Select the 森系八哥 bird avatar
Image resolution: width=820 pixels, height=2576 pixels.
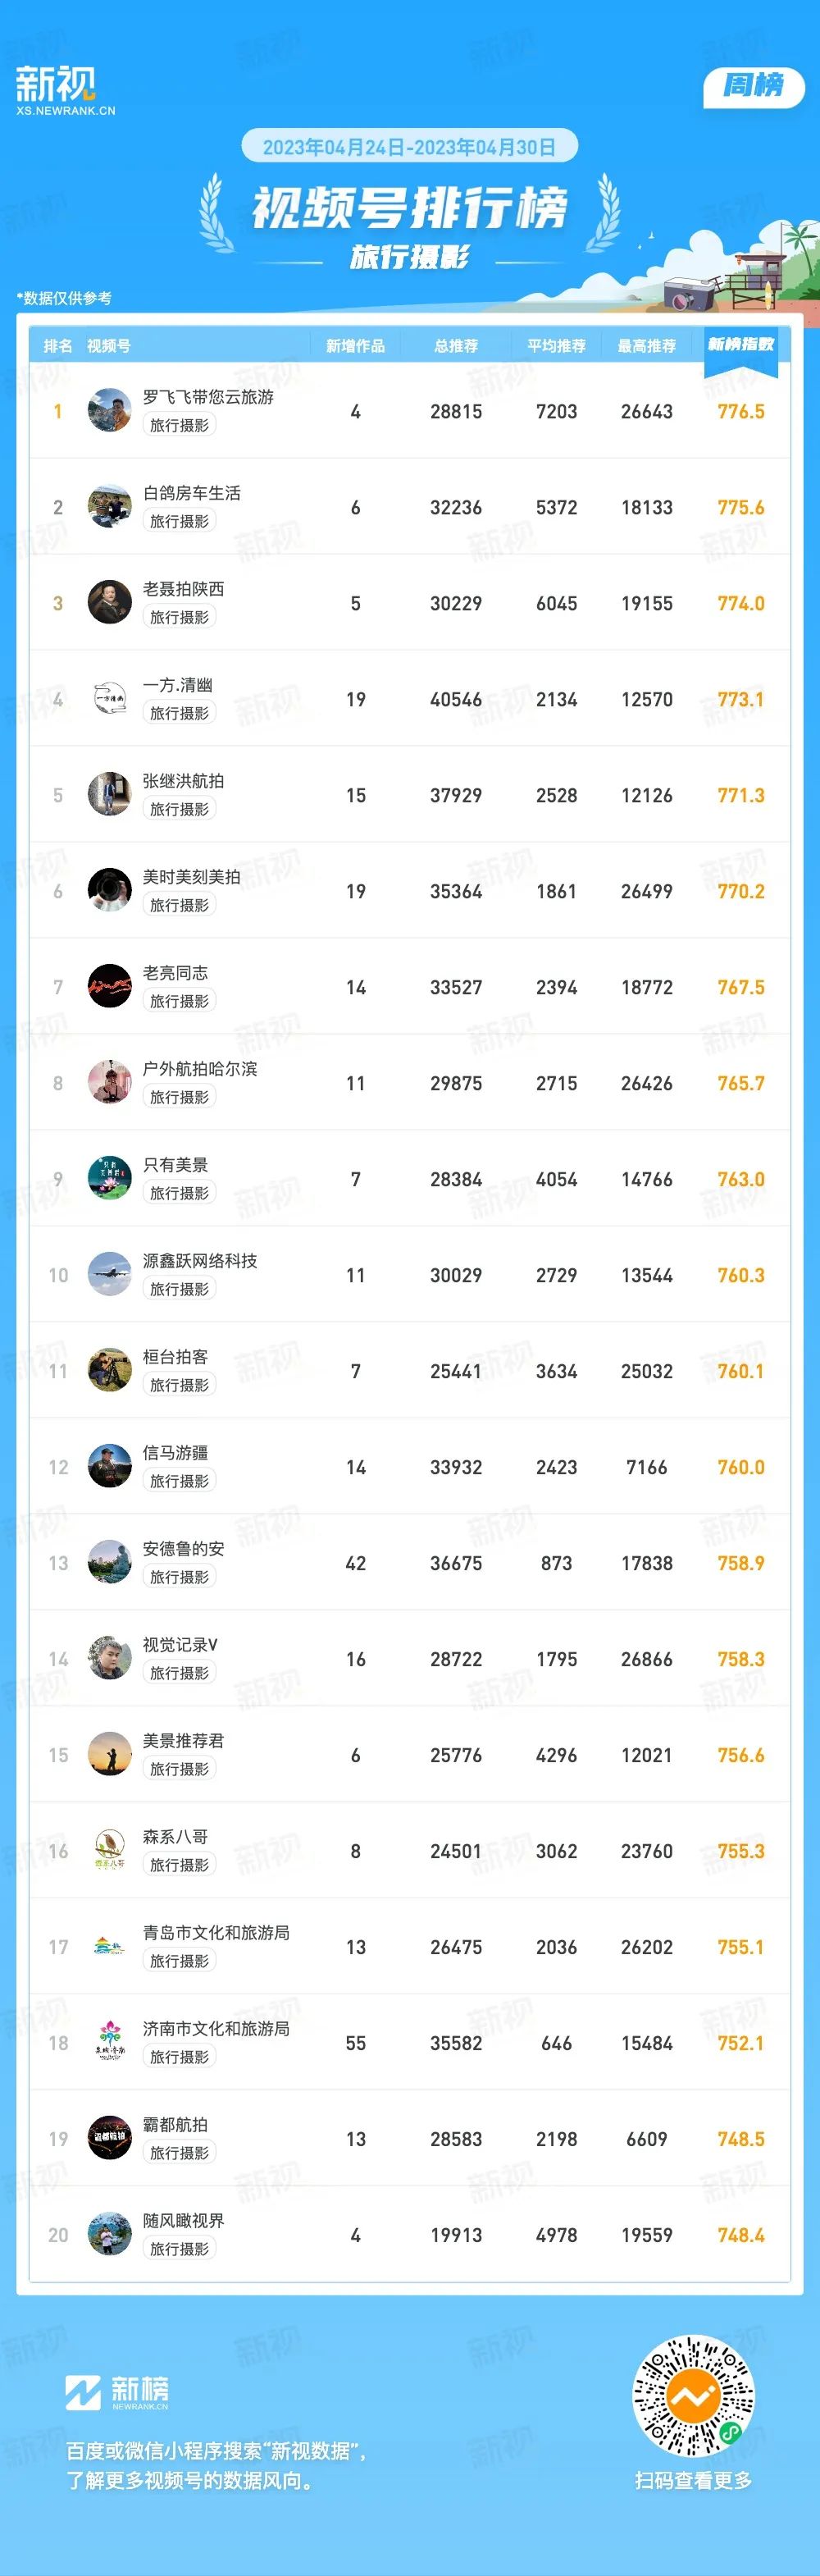click(x=110, y=1851)
